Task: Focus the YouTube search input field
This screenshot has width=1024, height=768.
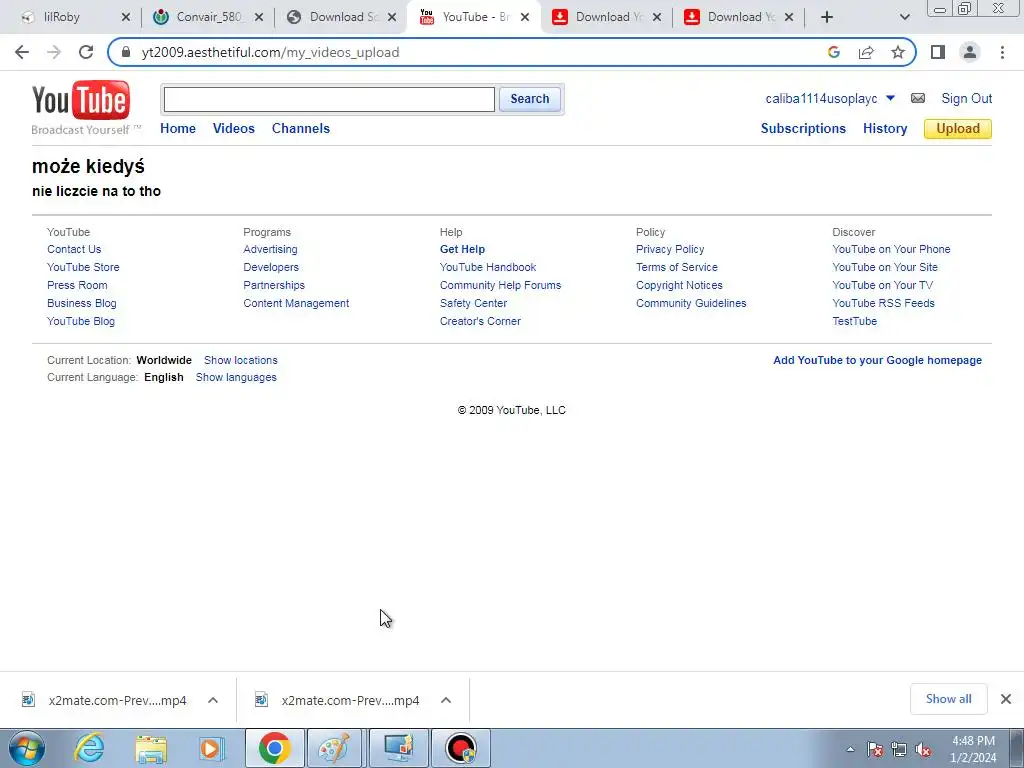Action: point(329,99)
